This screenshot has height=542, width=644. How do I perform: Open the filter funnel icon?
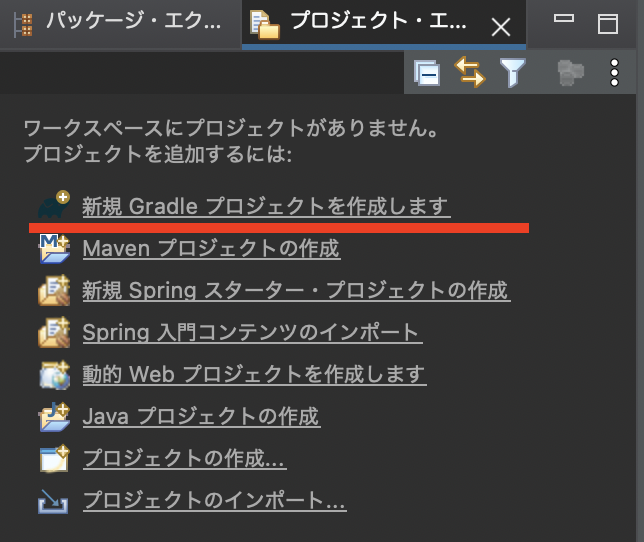point(512,73)
